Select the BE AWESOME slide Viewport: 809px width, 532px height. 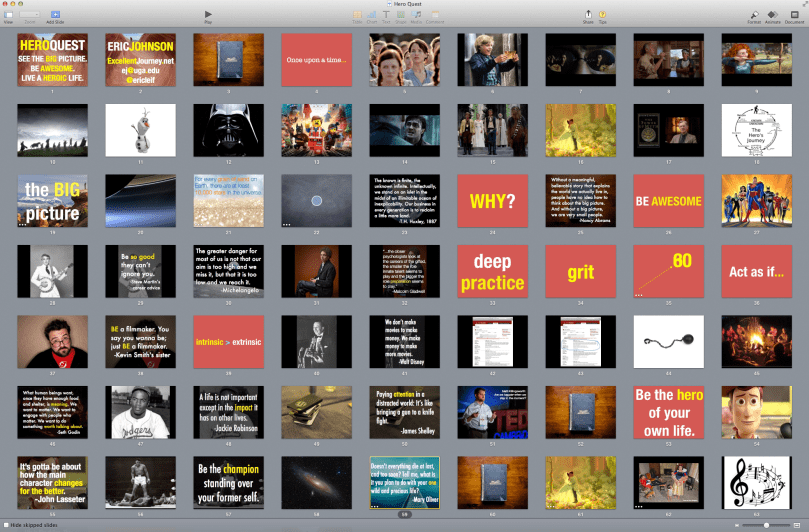tap(669, 201)
